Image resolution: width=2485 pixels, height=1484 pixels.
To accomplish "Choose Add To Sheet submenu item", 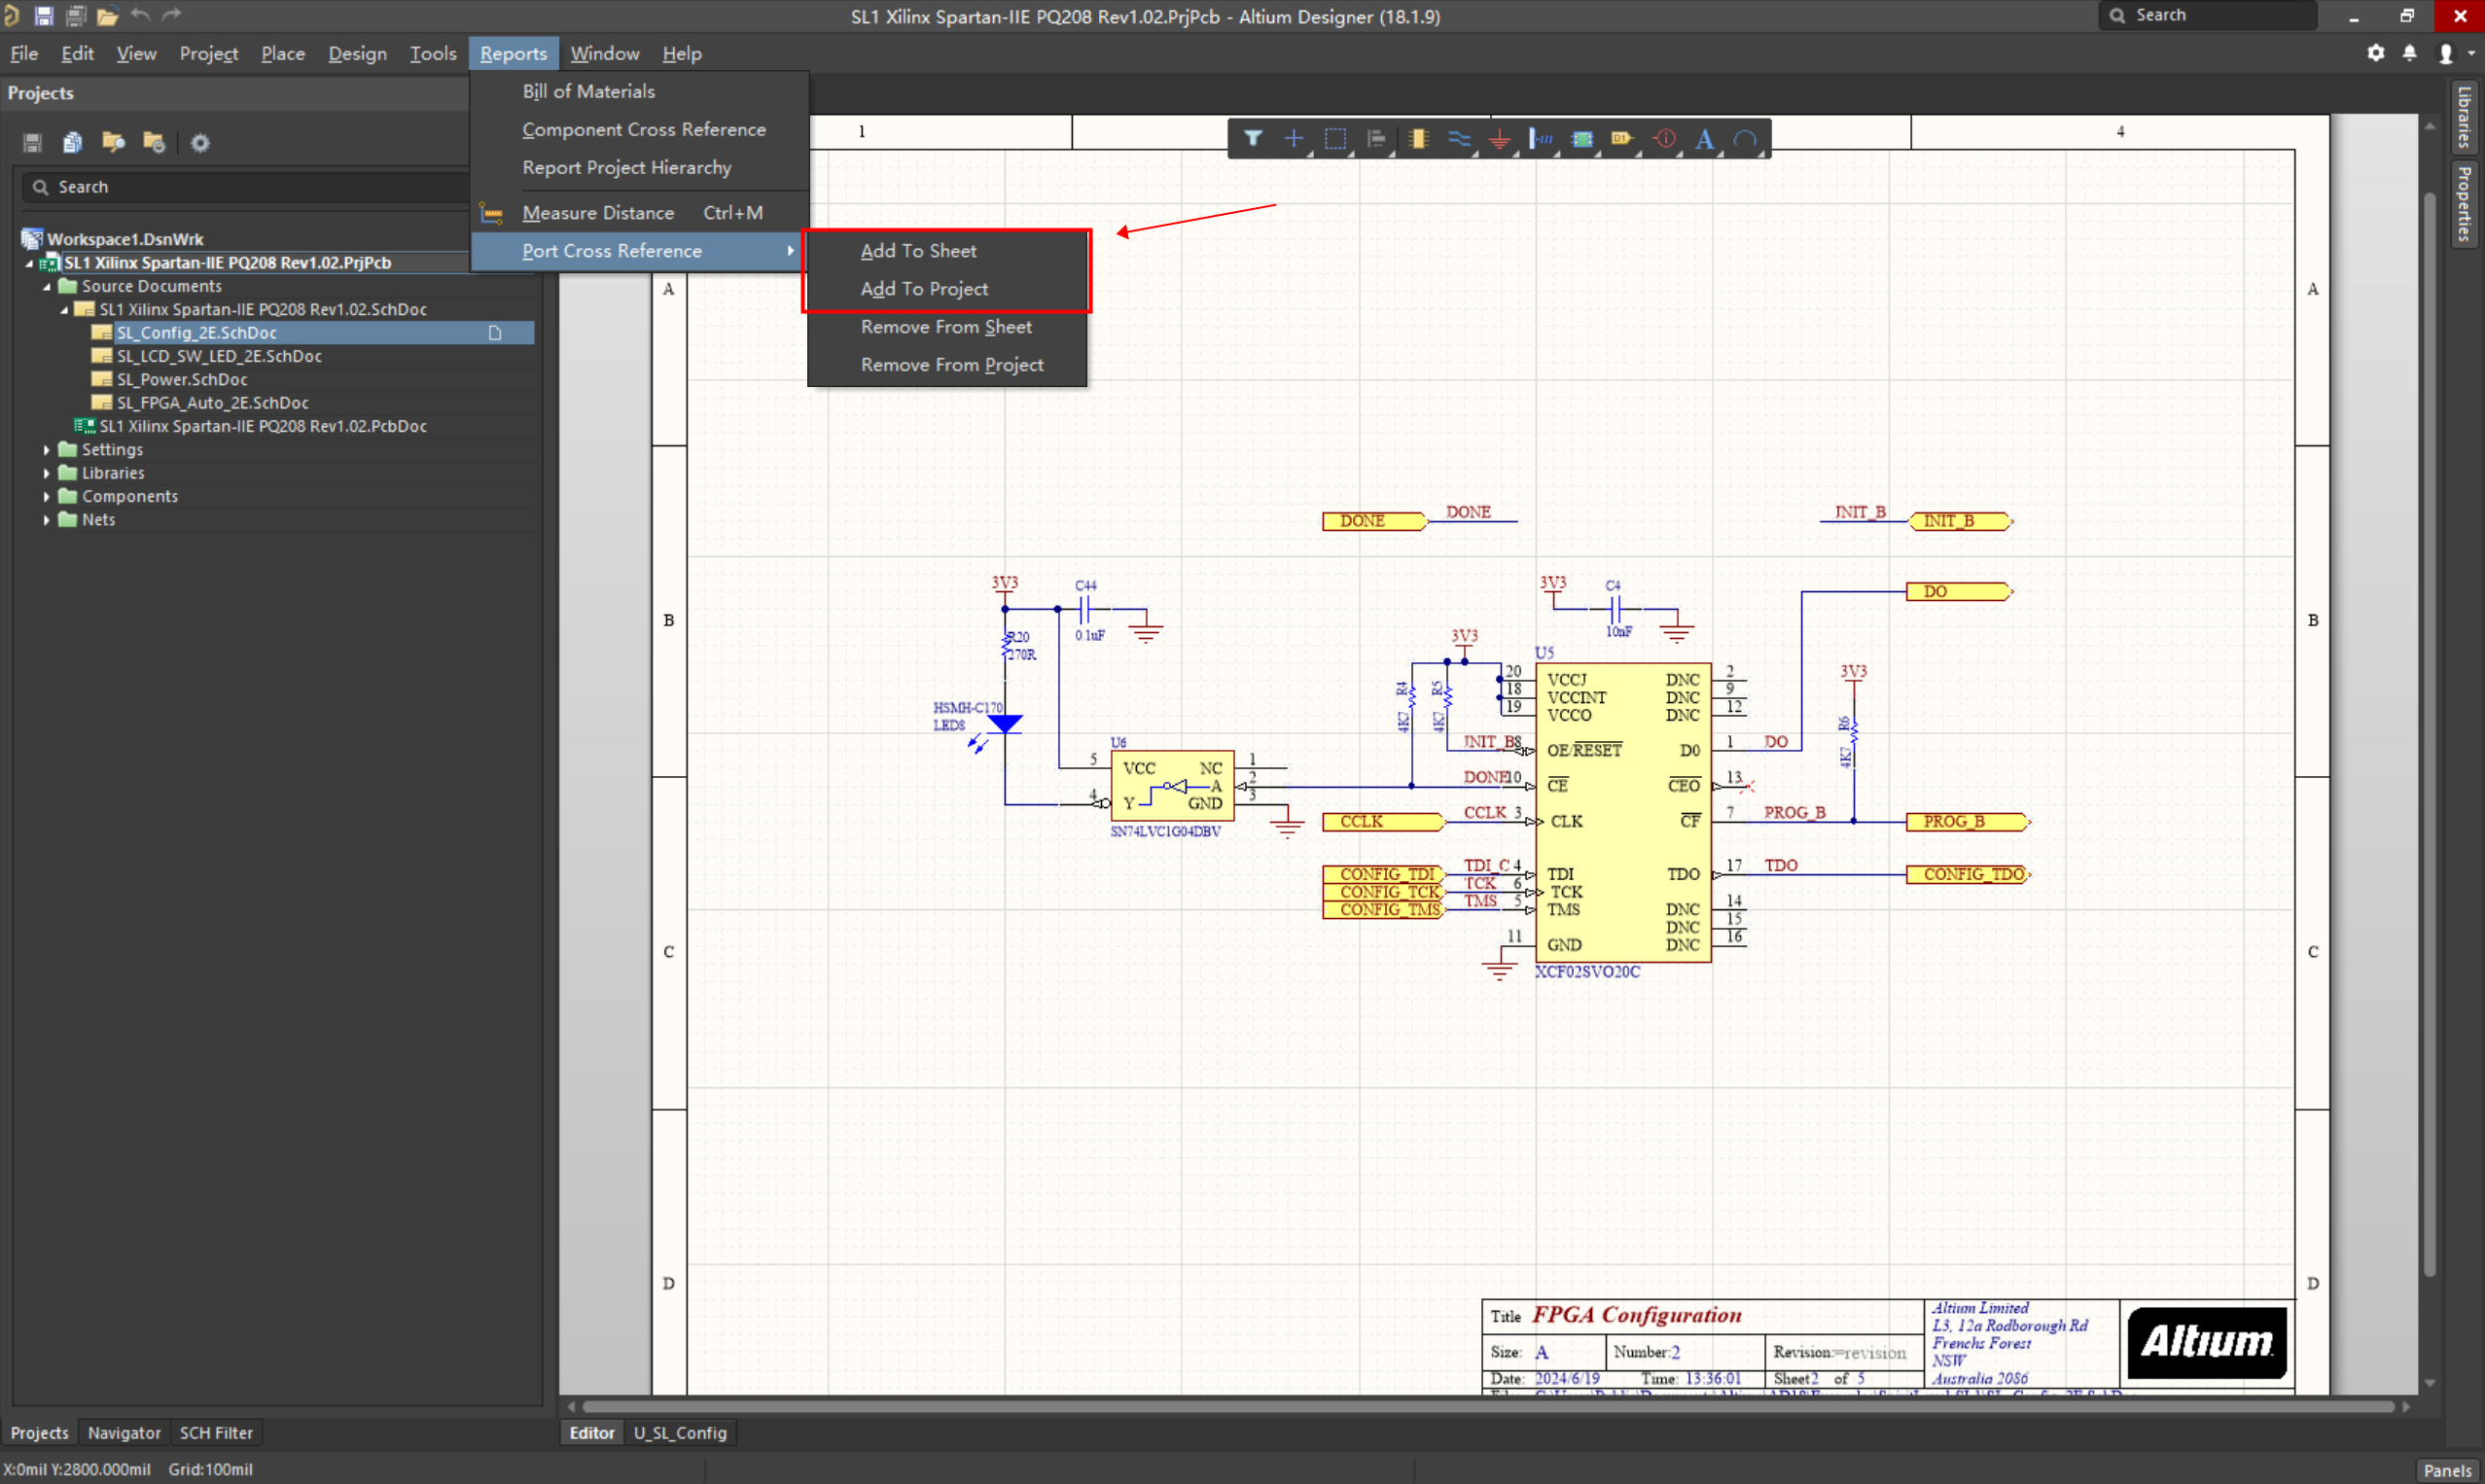I will tap(918, 251).
